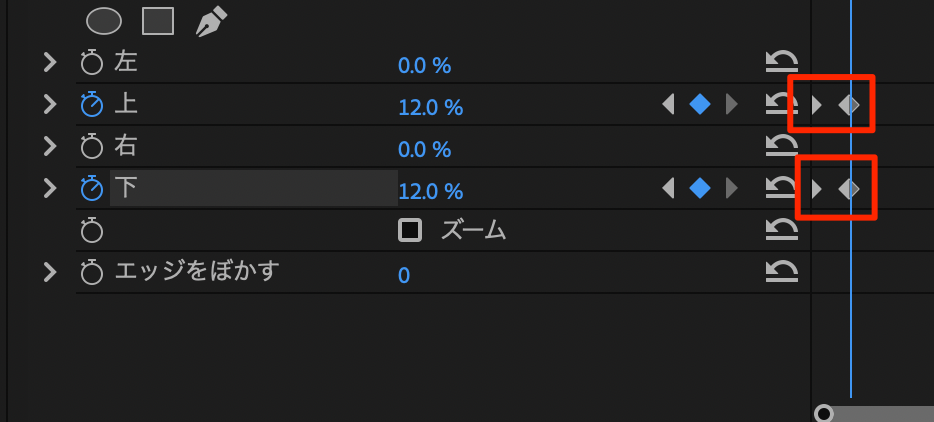Expand the 左 property
This screenshot has height=422, width=934.
click(x=49, y=63)
